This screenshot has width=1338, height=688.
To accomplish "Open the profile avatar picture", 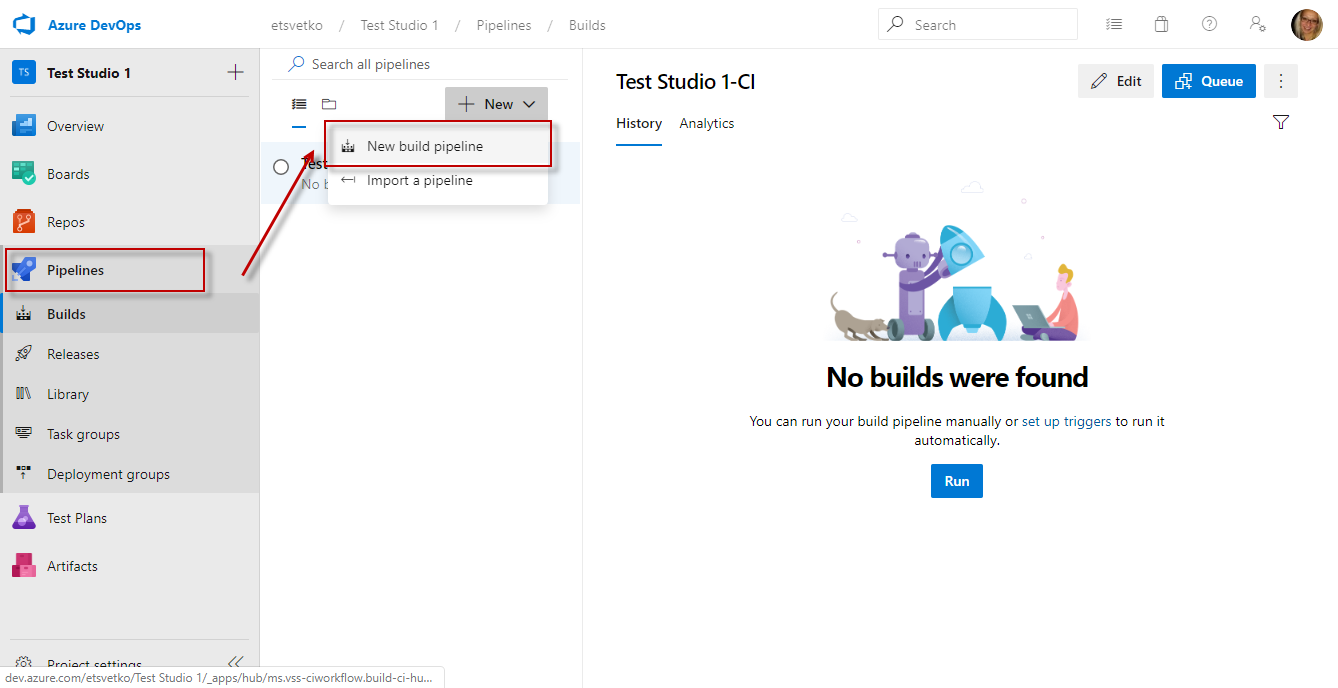I will [x=1307, y=25].
